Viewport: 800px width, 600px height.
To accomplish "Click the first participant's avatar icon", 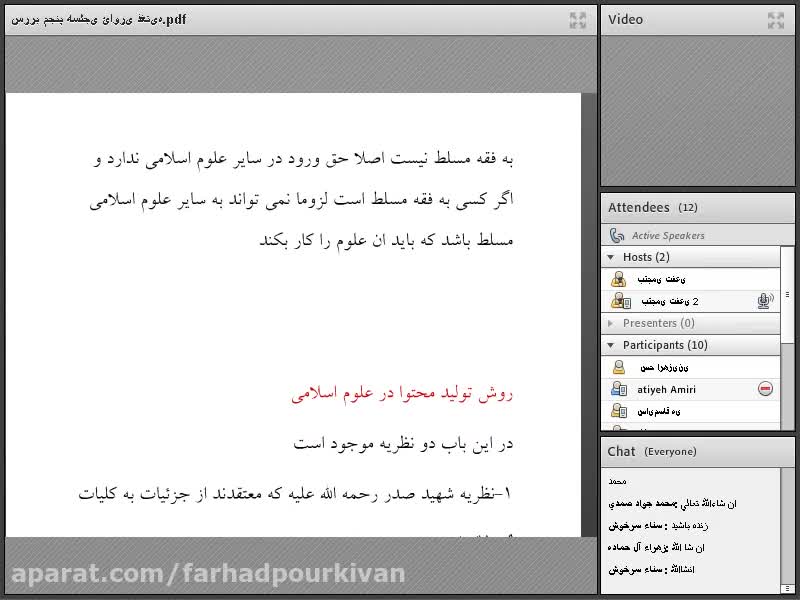I will pos(619,368).
